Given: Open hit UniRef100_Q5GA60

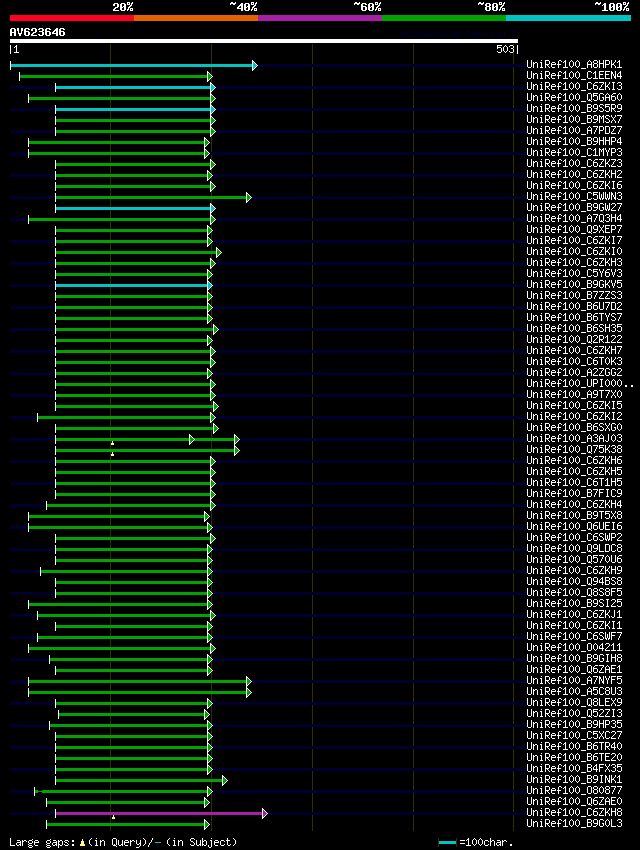Looking at the screenshot, I should tap(574, 98).
